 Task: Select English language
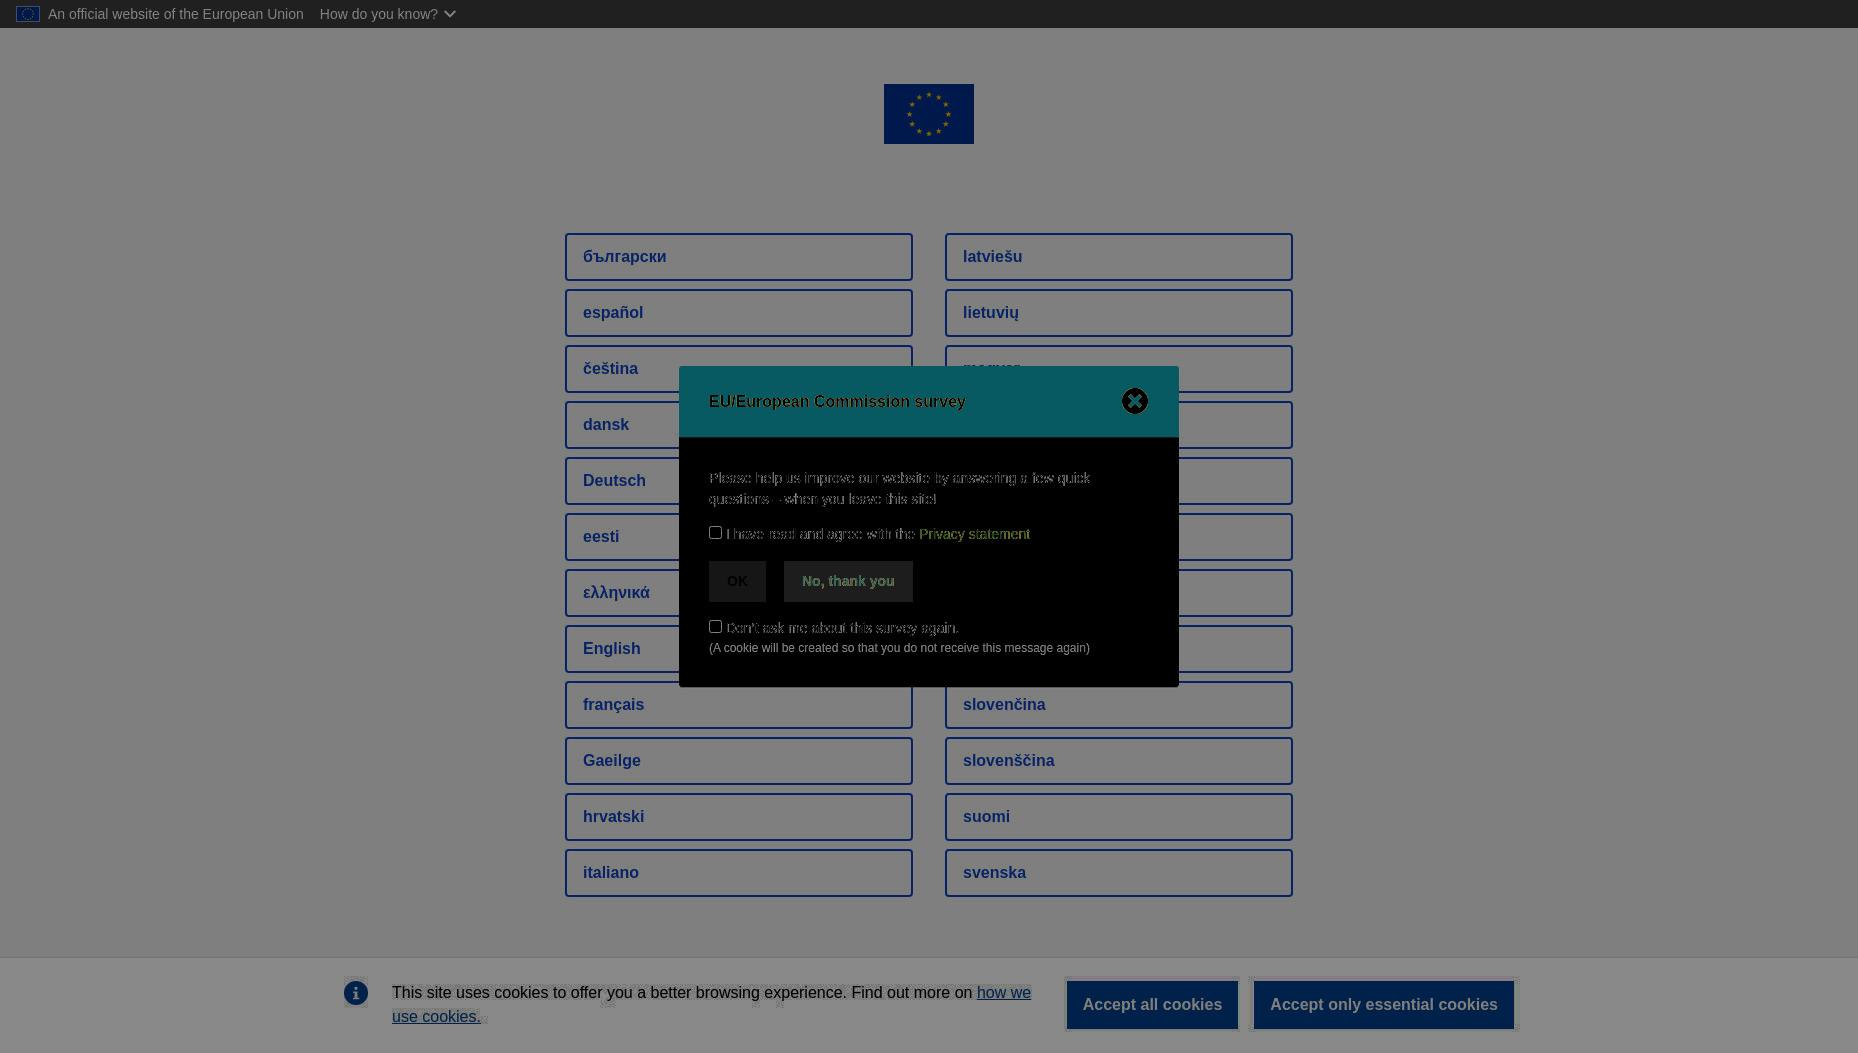(x=622, y=649)
